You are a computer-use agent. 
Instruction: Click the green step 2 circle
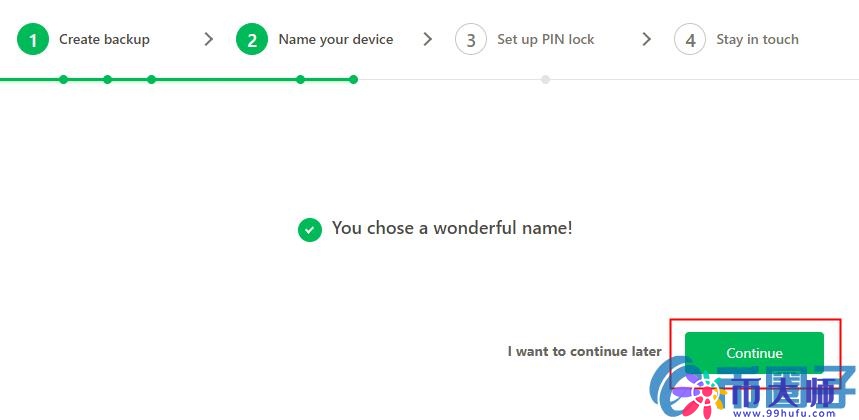click(252, 39)
